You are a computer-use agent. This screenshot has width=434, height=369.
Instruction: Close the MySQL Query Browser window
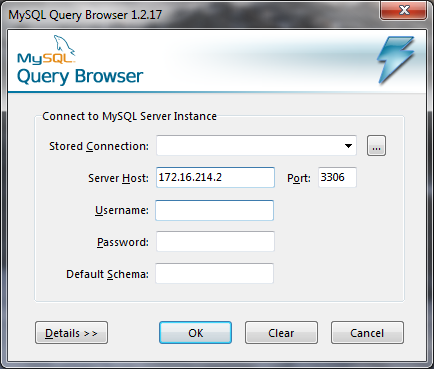[x=404, y=11]
